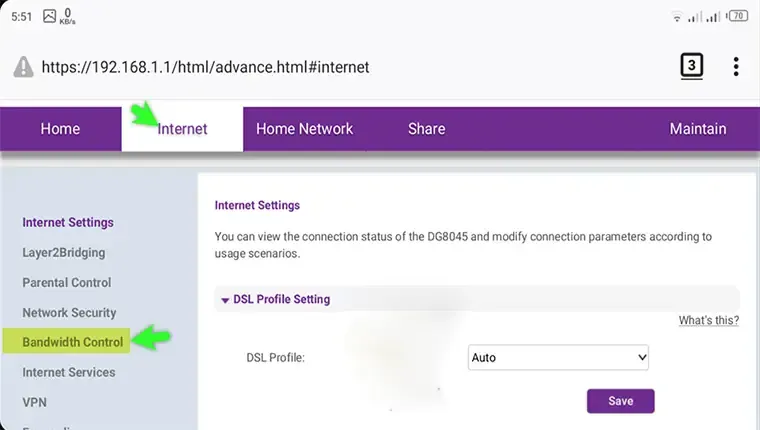The width and height of the screenshot is (760, 430).
Task: Click the What's this? help link
Action: (x=709, y=320)
